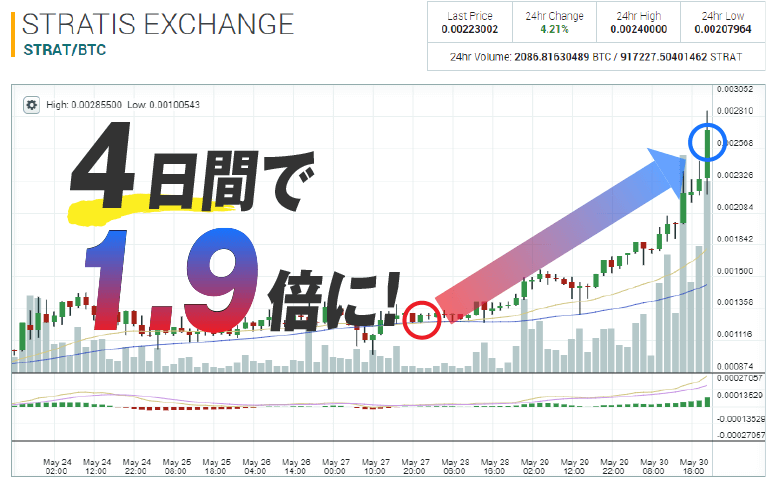This screenshot has width=780, height=477.
Task: Click the 0.000874 price axis label
Action: [735, 366]
